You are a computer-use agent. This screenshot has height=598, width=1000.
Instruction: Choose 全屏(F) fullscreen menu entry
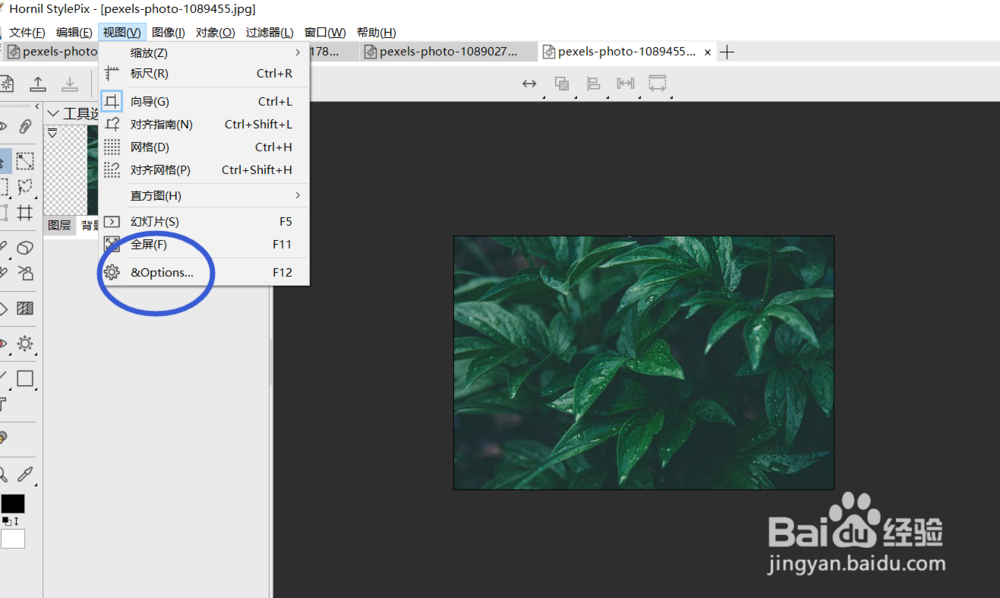point(204,244)
